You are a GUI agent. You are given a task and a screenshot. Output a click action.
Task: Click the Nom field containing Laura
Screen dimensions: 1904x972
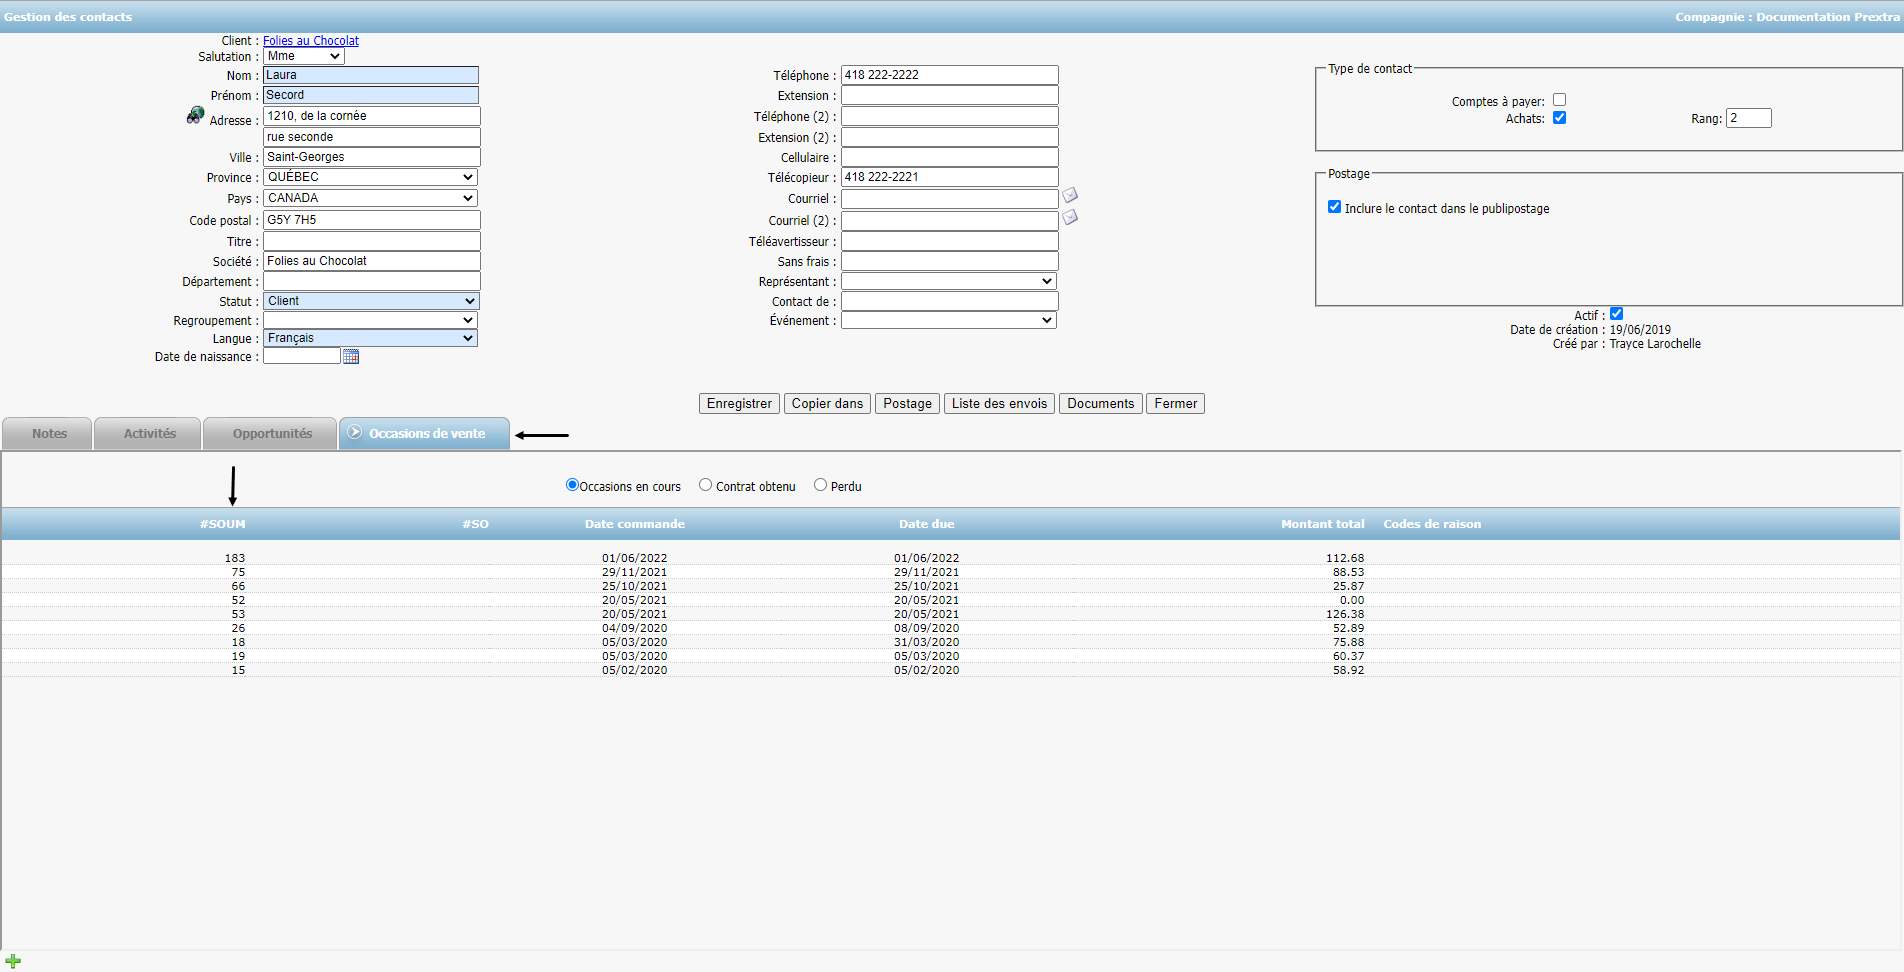[x=371, y=75]
